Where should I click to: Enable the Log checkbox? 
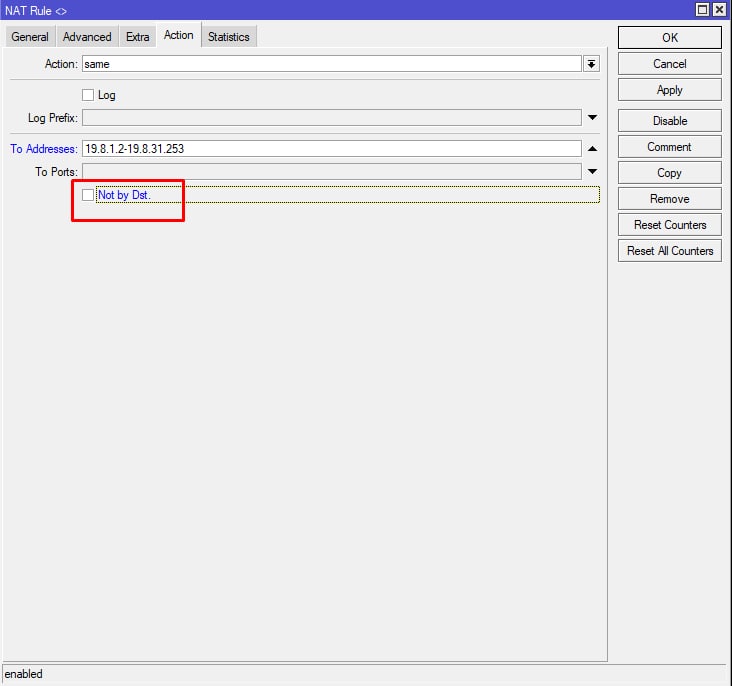click(88, 95)
